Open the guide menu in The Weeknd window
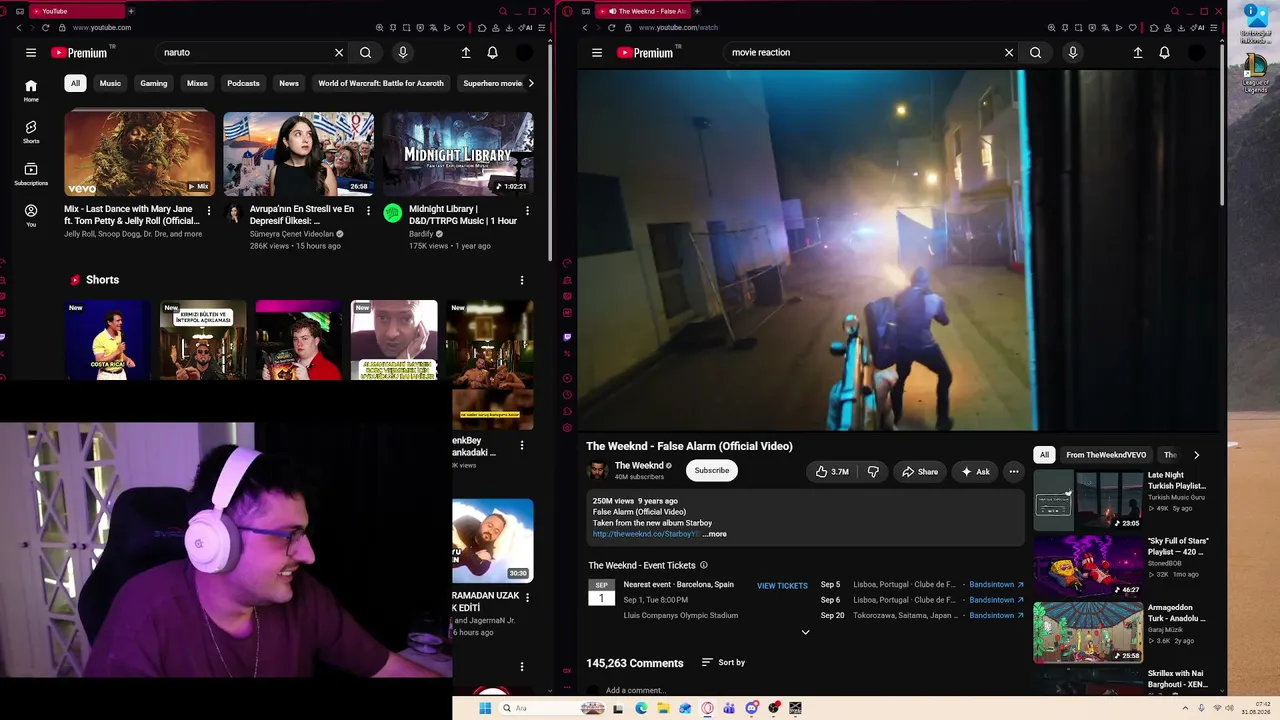The width and height of the screenshot is (1280, 720). click(597, 53)
